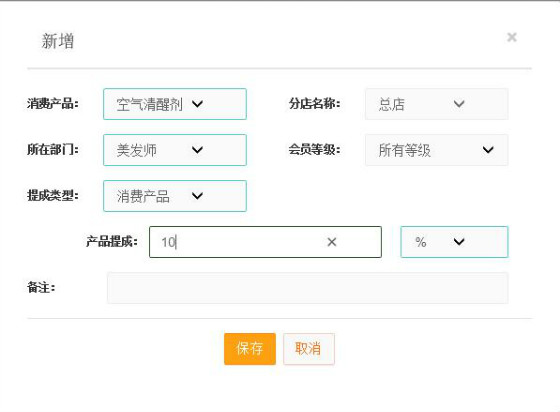Focus the 产品提成 input containing 10

[265, 242]
